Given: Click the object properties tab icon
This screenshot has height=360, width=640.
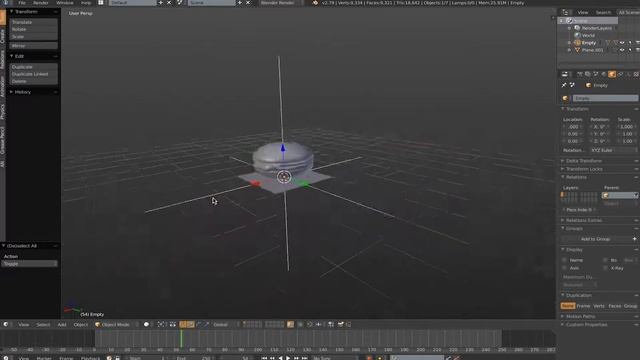Looking at the screenshot, I should pos(611,74).
